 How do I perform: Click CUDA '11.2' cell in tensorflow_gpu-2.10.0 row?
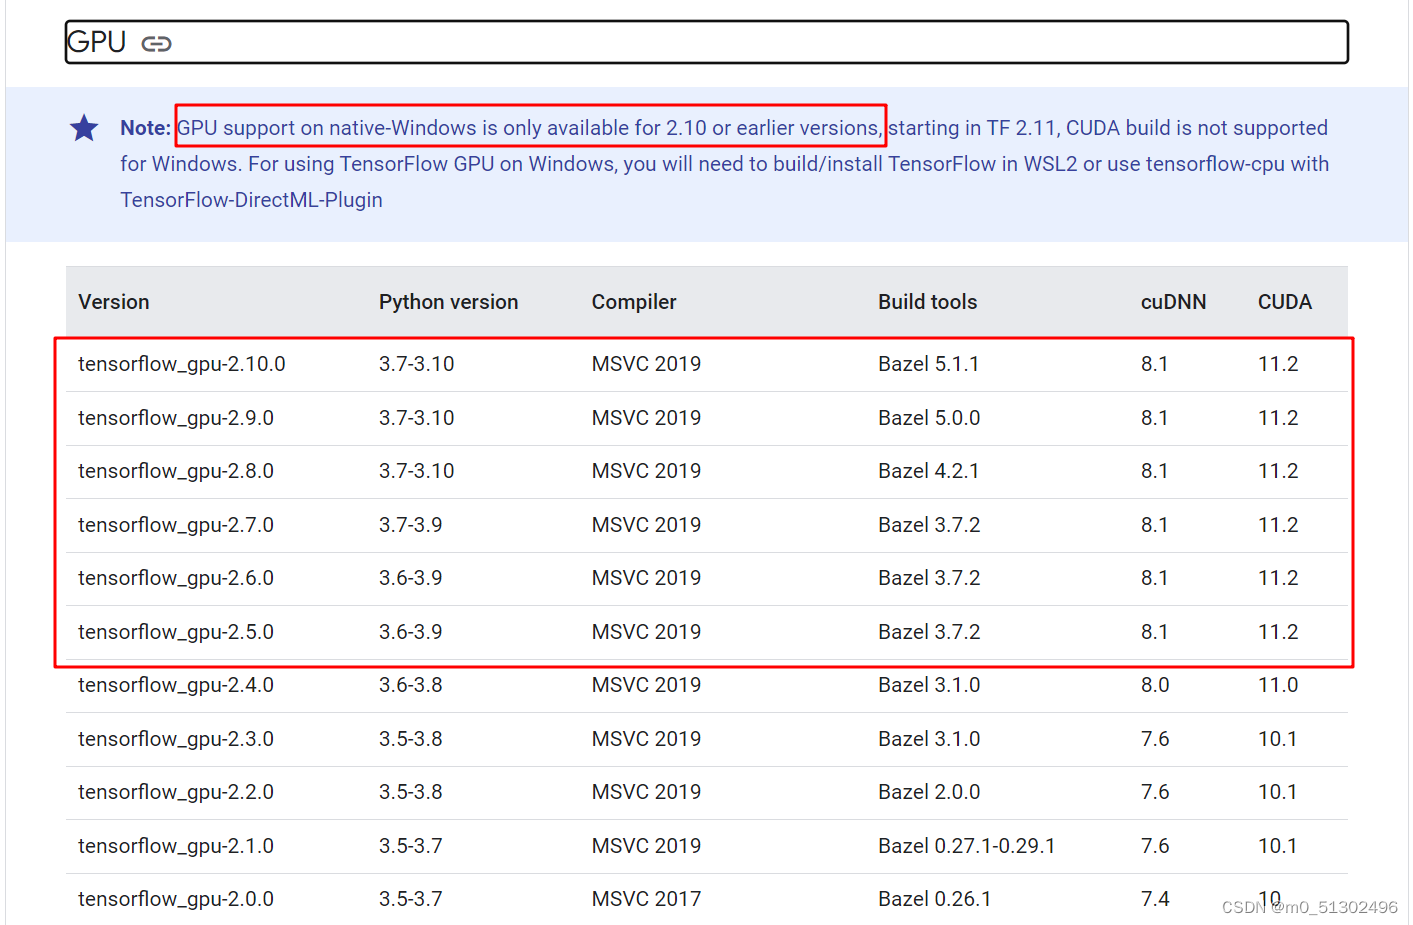pos(1278,364)
